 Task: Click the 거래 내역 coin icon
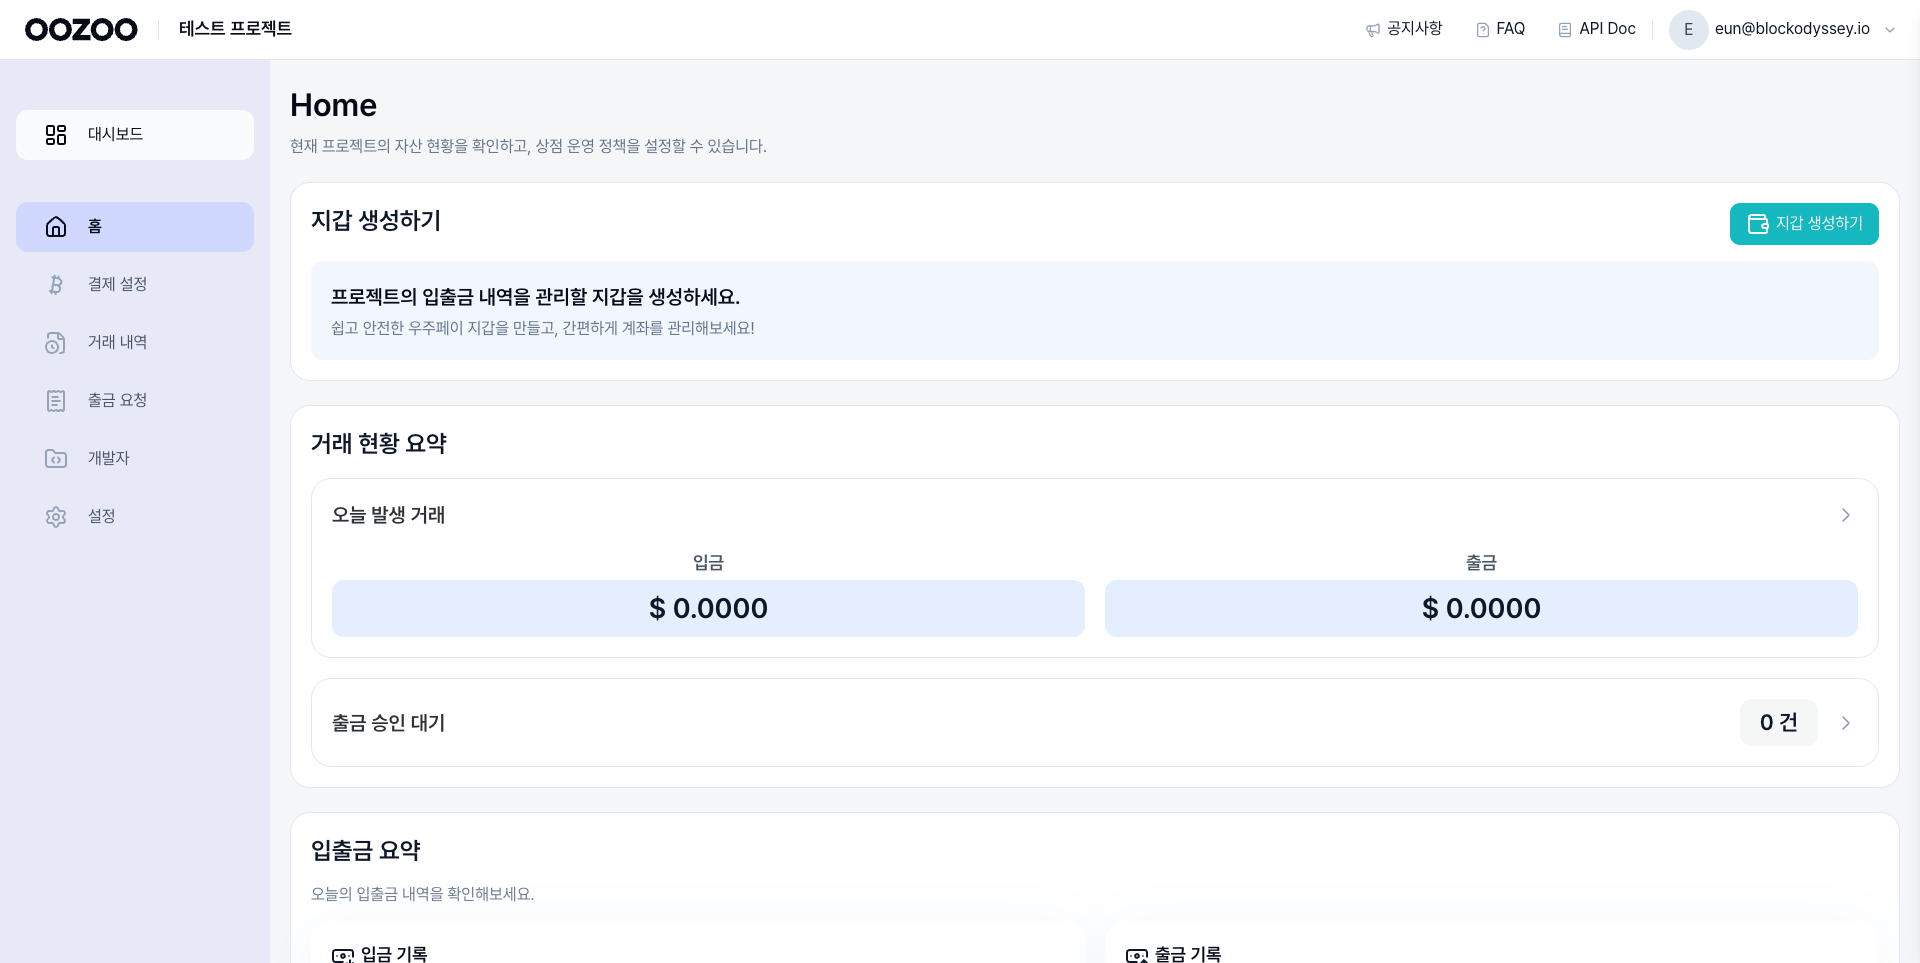56,343
